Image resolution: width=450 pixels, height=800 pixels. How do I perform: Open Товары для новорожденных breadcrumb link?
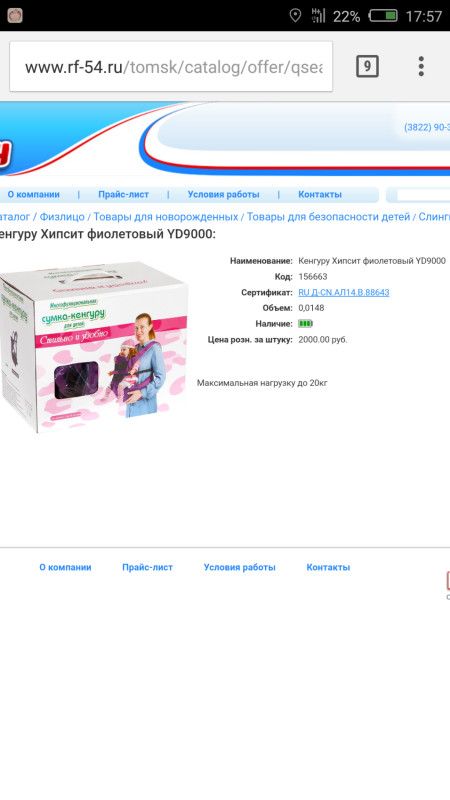[x=166, y=217]
